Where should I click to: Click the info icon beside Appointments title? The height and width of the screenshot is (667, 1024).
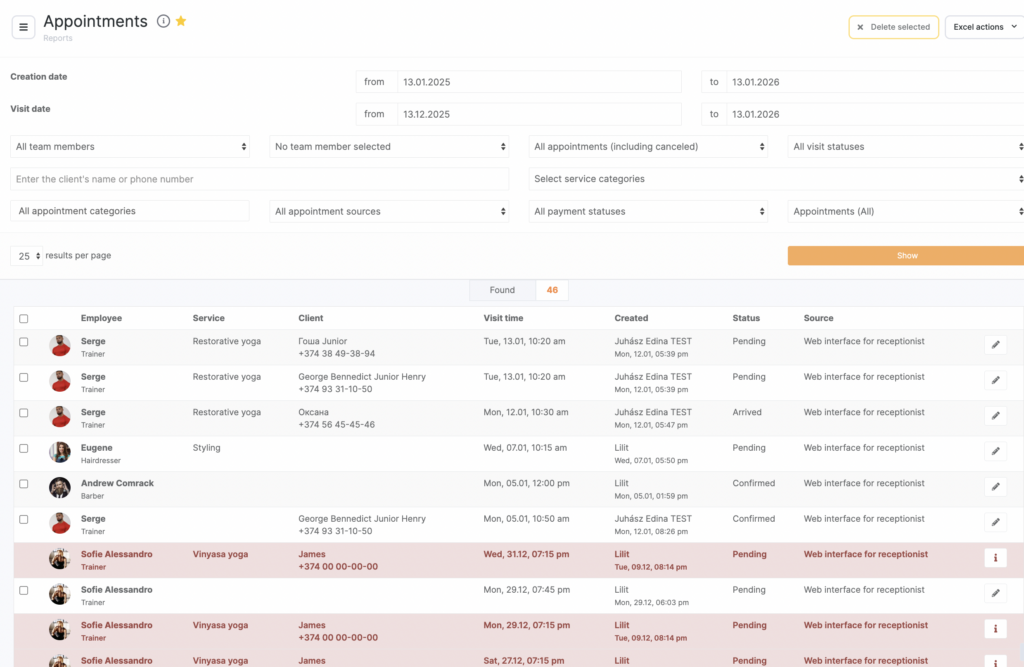[x=163, y=21]
